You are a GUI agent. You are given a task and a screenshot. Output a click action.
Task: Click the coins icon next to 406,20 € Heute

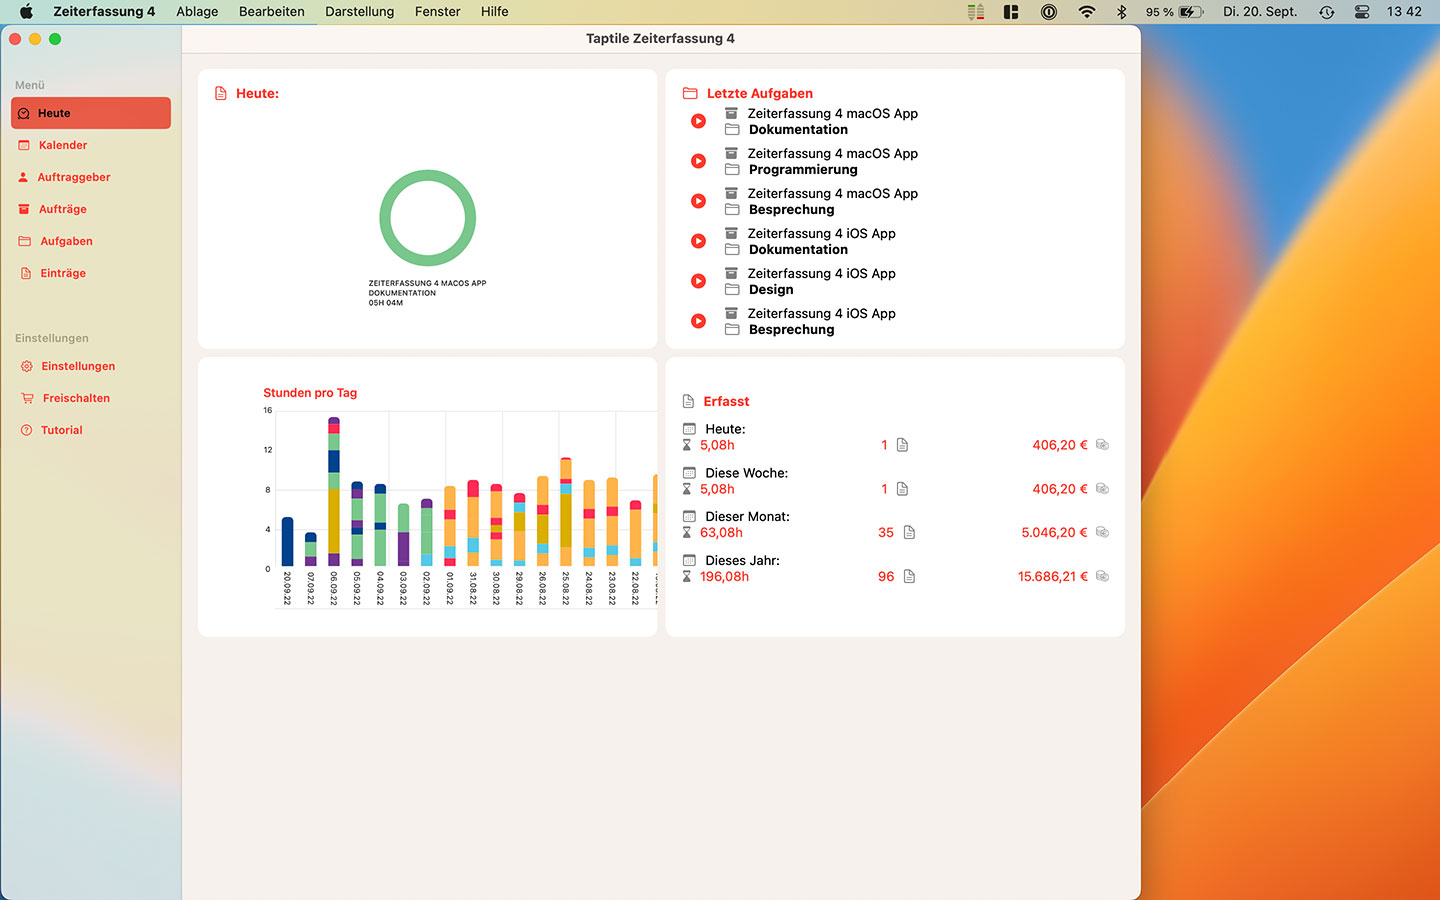1102,445
